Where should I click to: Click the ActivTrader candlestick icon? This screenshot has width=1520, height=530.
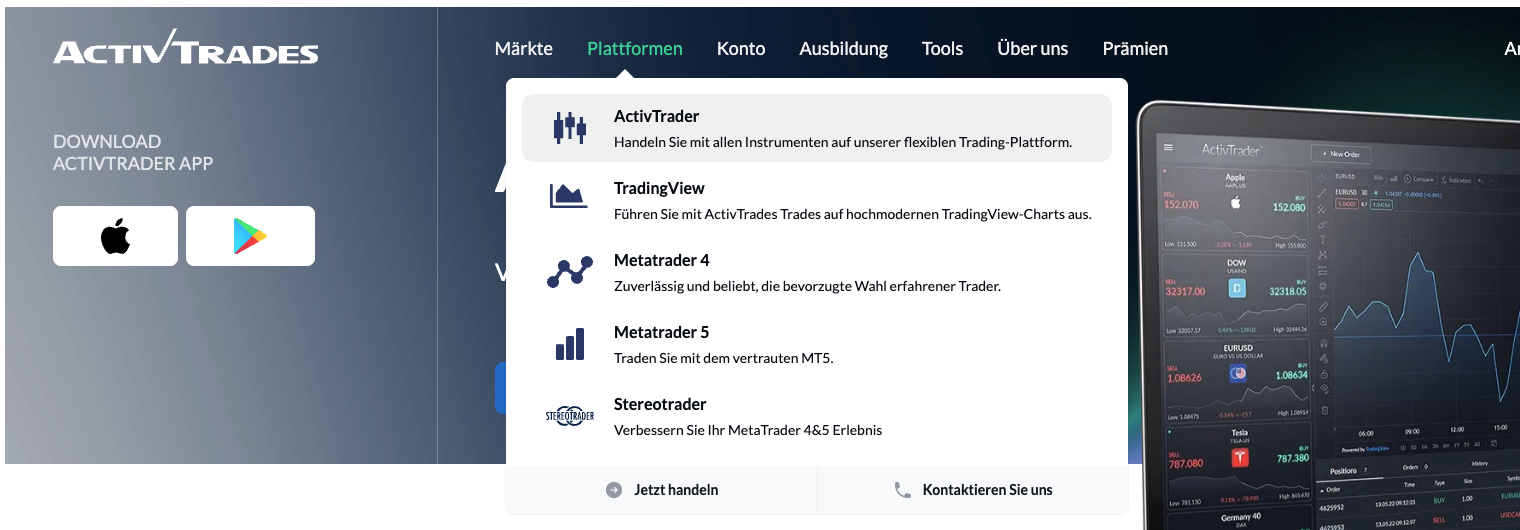(x=569, y=128)
